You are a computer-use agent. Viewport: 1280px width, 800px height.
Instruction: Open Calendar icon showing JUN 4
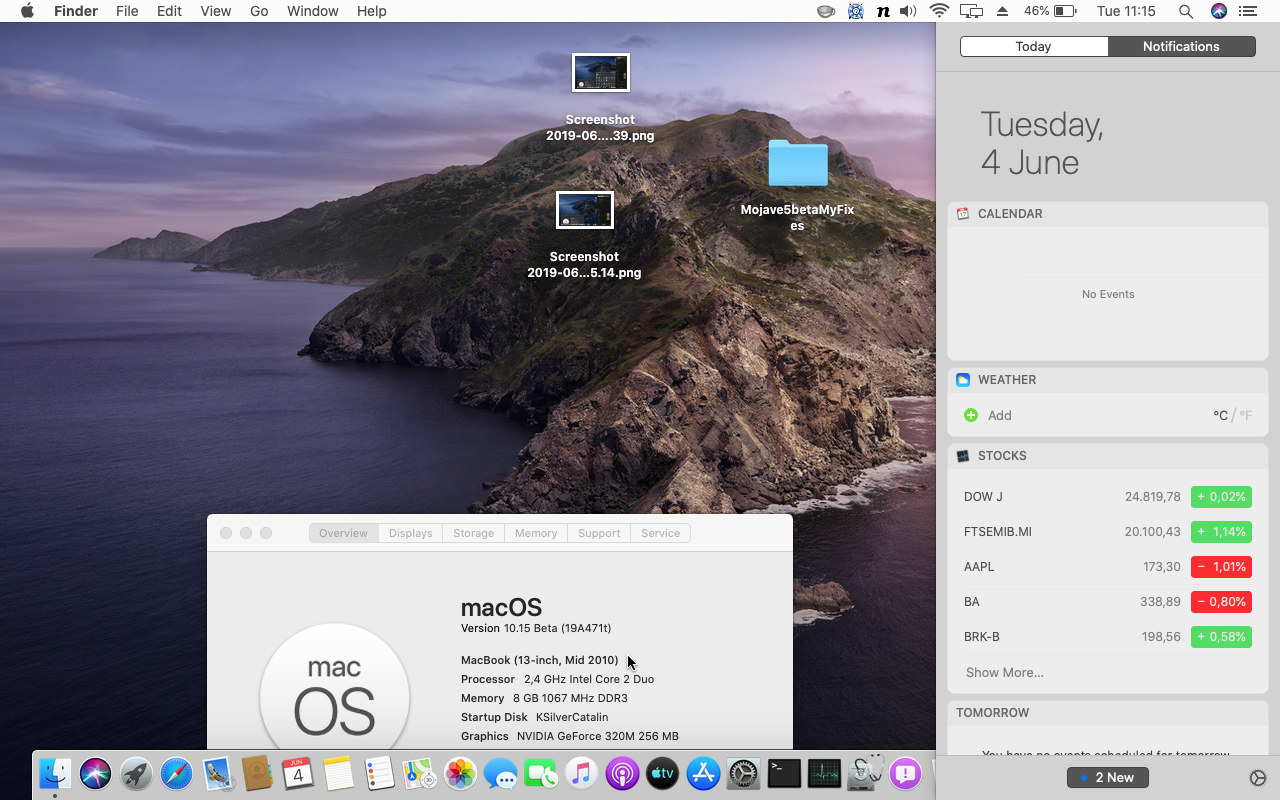tap(298, 773)
